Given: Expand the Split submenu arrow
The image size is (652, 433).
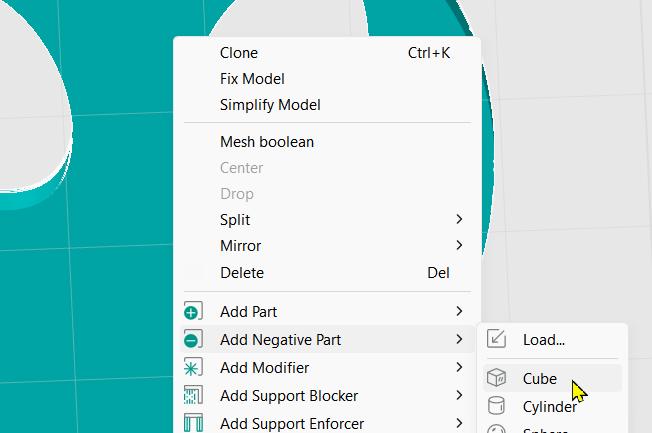Looking at the screenshot, I should point(459,219).
